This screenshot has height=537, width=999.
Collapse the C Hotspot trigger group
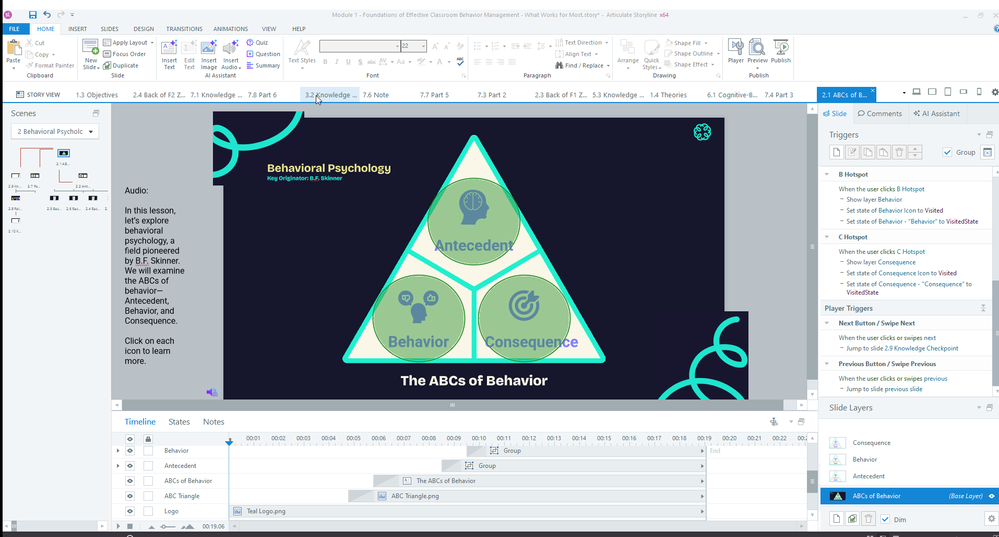pos(827,237)
